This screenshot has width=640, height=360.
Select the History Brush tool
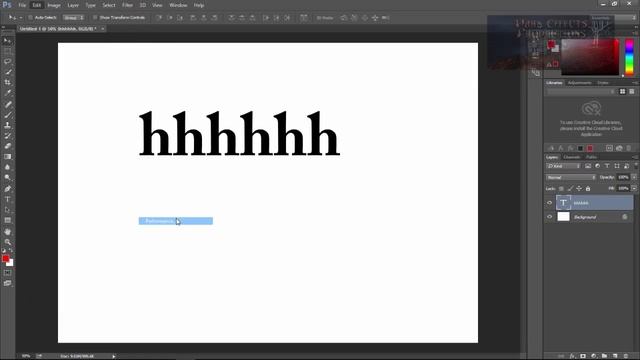tap(7, 136)
